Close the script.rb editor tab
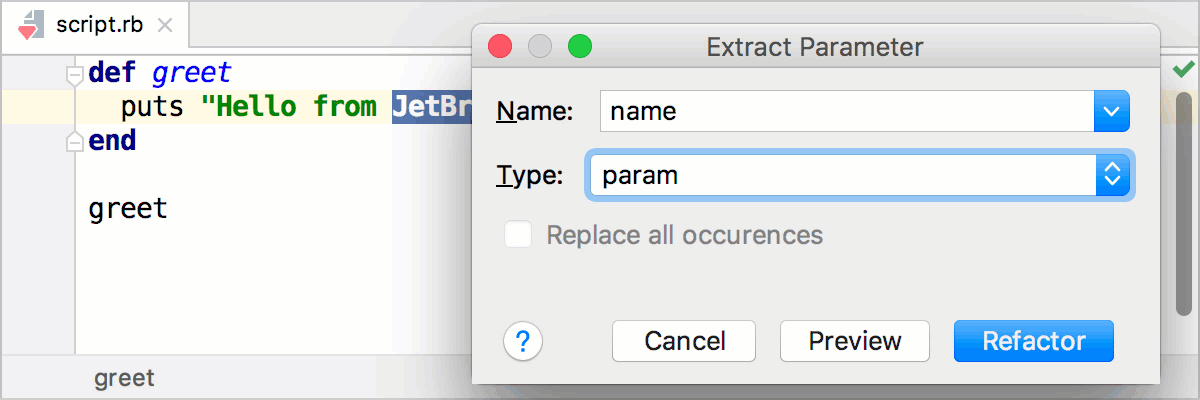The height and width of the screenshot is (400, 1200). point(165,27)
